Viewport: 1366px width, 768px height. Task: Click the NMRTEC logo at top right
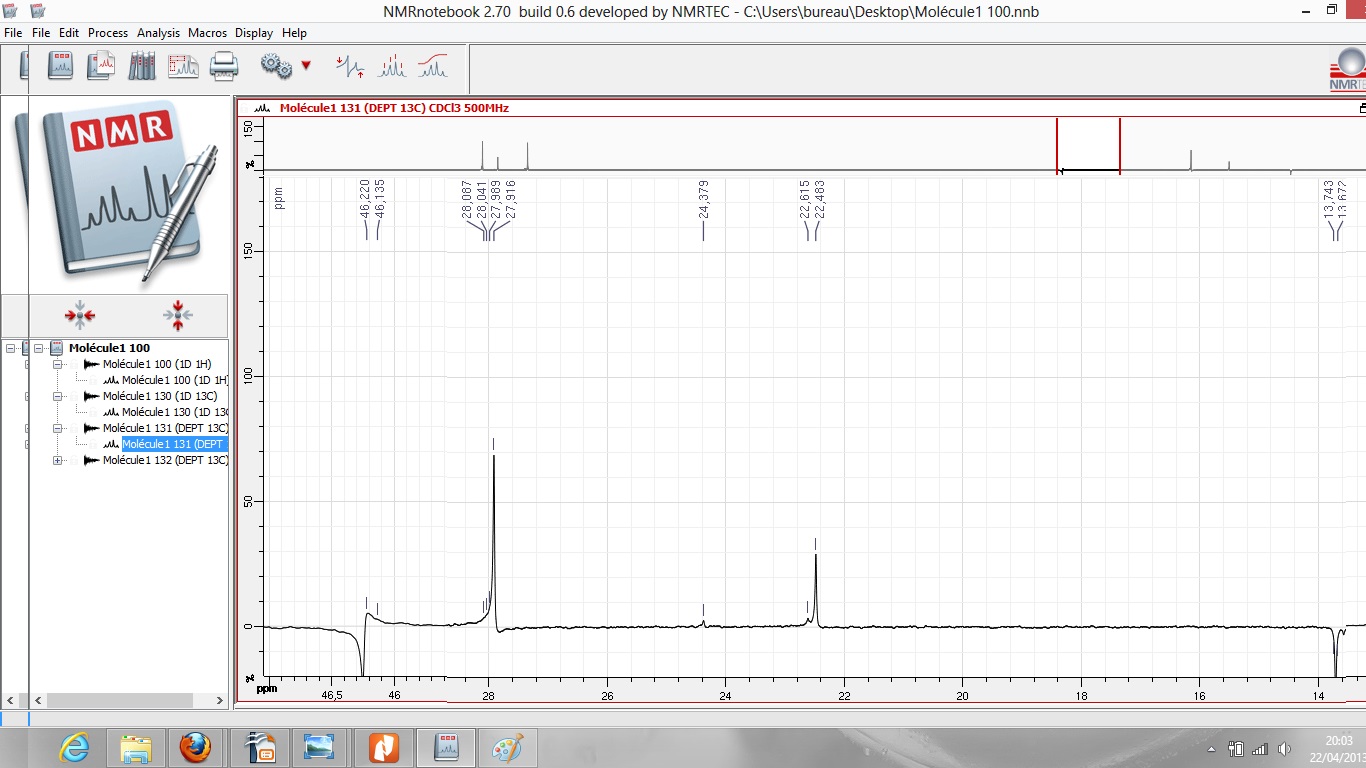(1347, 70)
